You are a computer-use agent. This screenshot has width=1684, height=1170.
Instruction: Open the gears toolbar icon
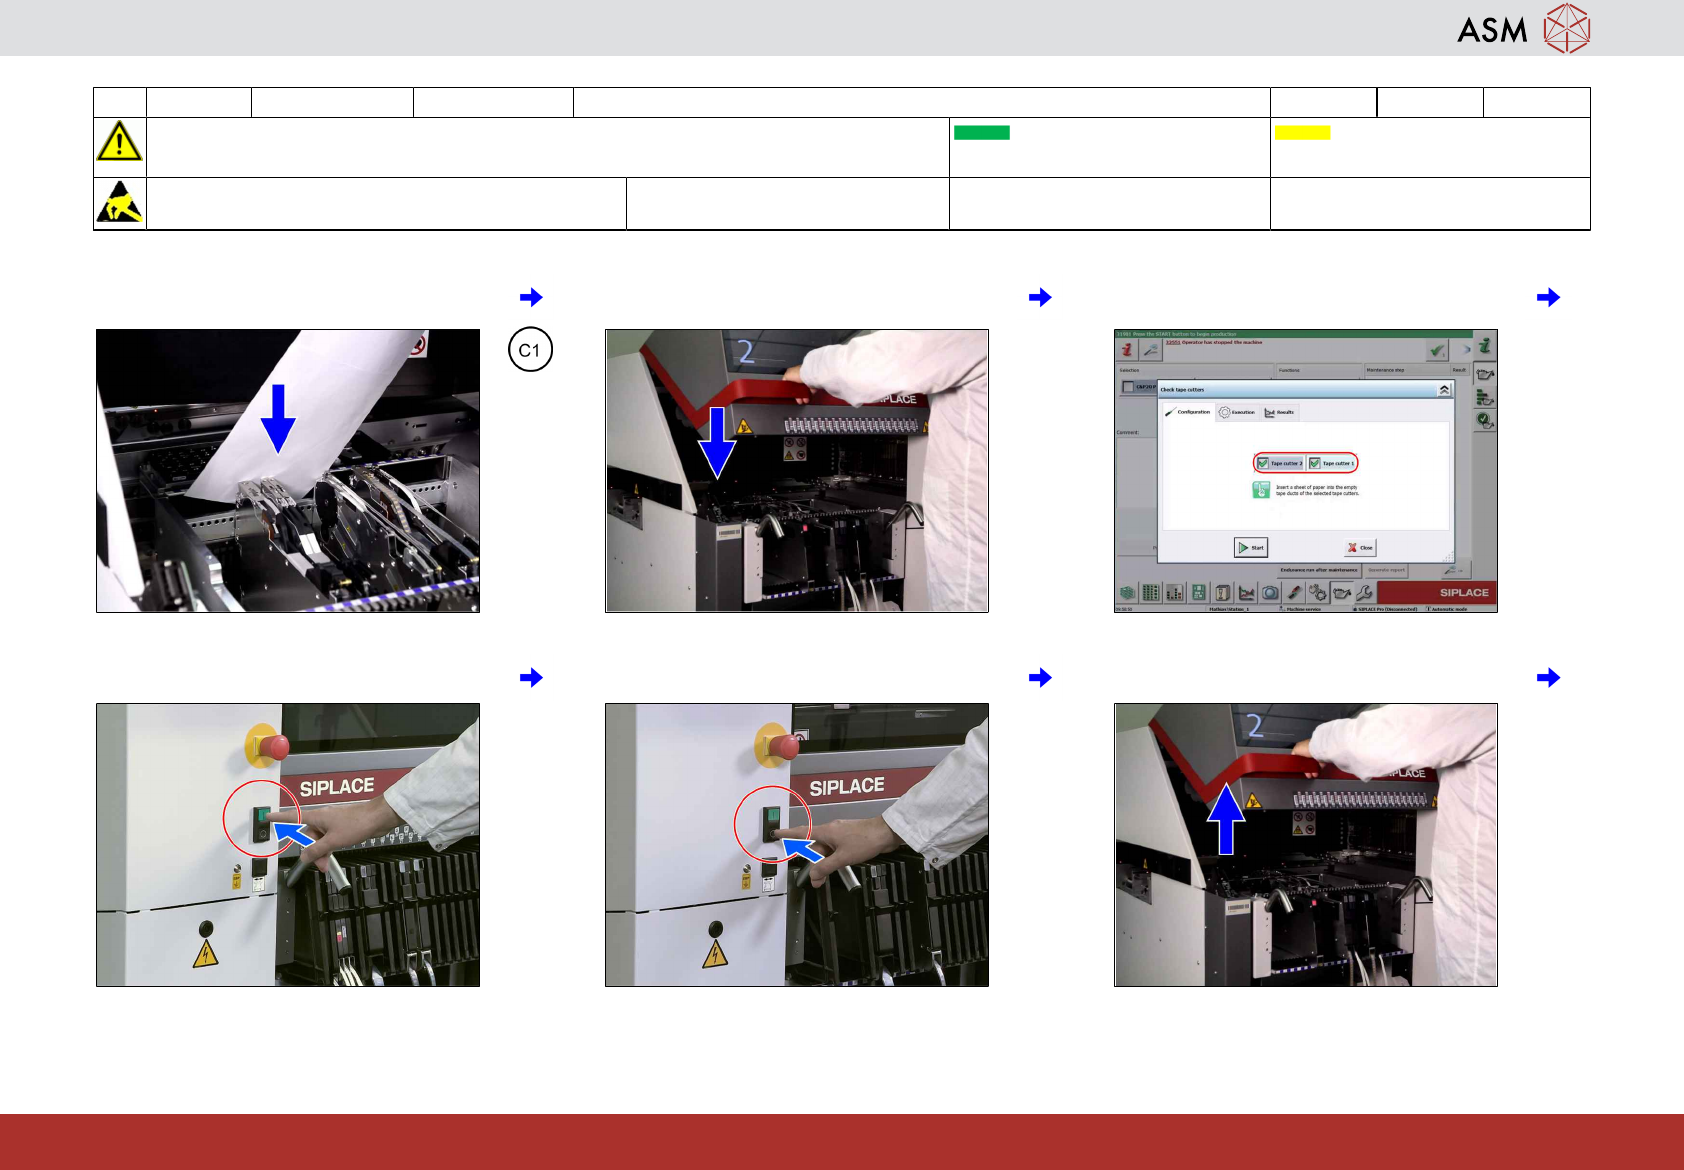click(x=1318, y=593)
